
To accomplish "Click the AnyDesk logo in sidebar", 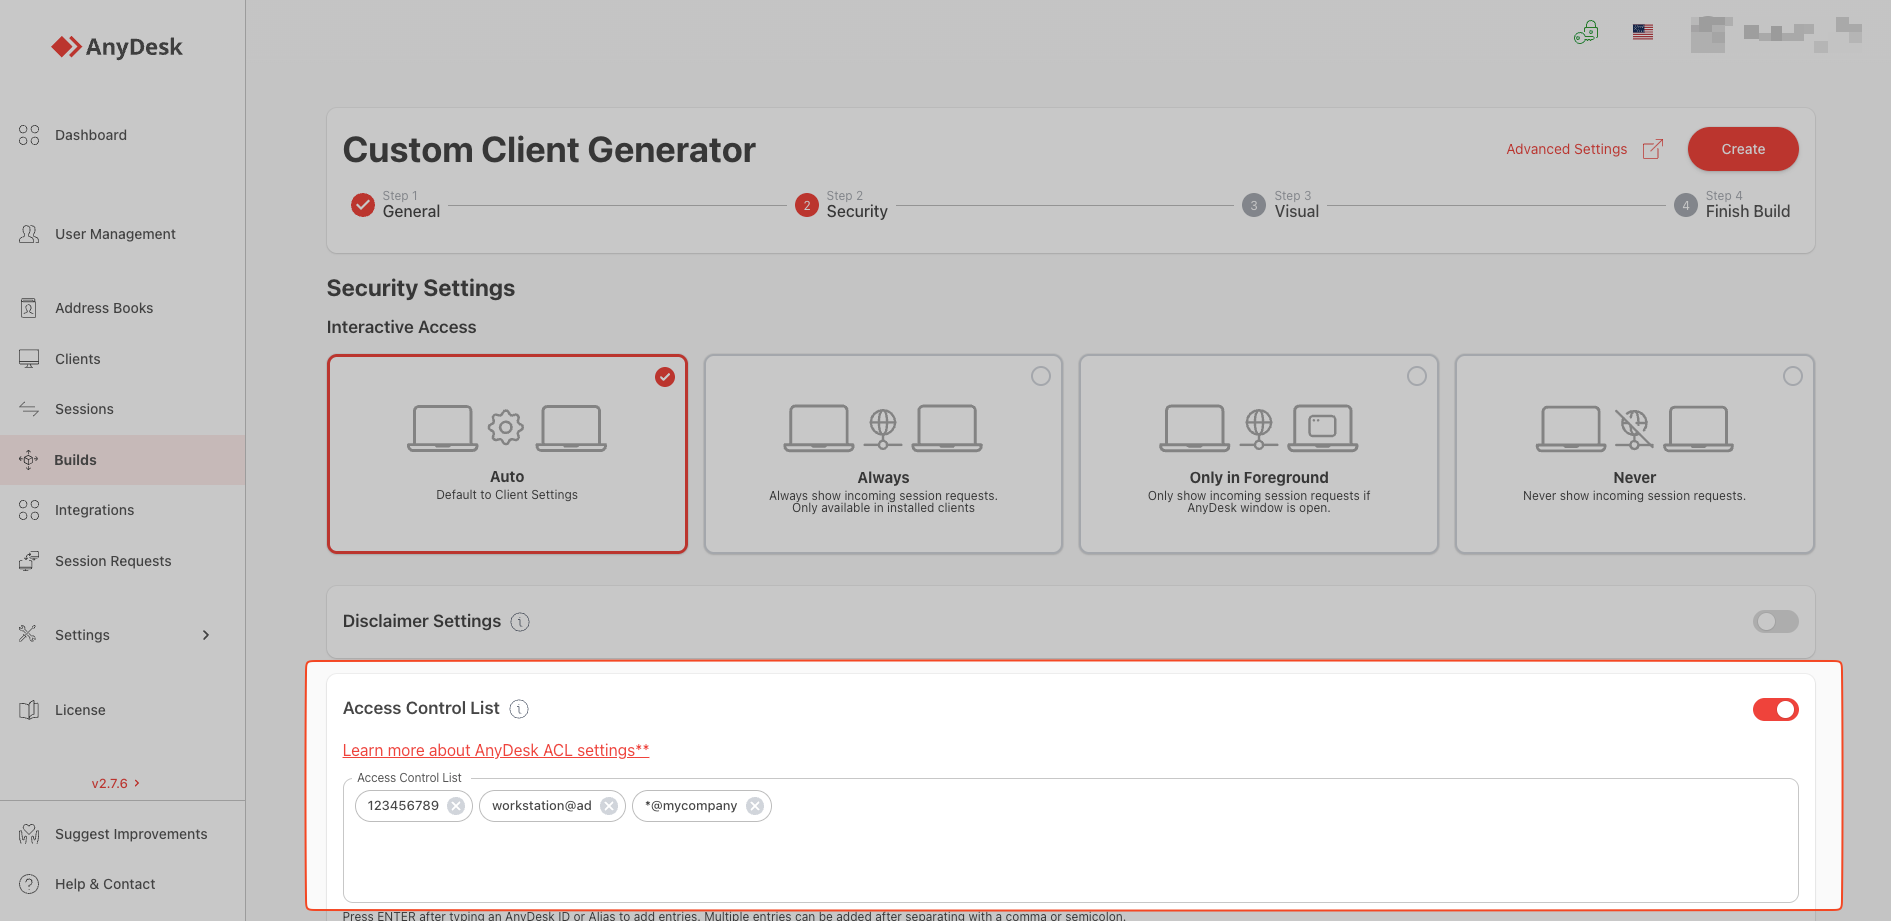I will click(x=117, y=47).
